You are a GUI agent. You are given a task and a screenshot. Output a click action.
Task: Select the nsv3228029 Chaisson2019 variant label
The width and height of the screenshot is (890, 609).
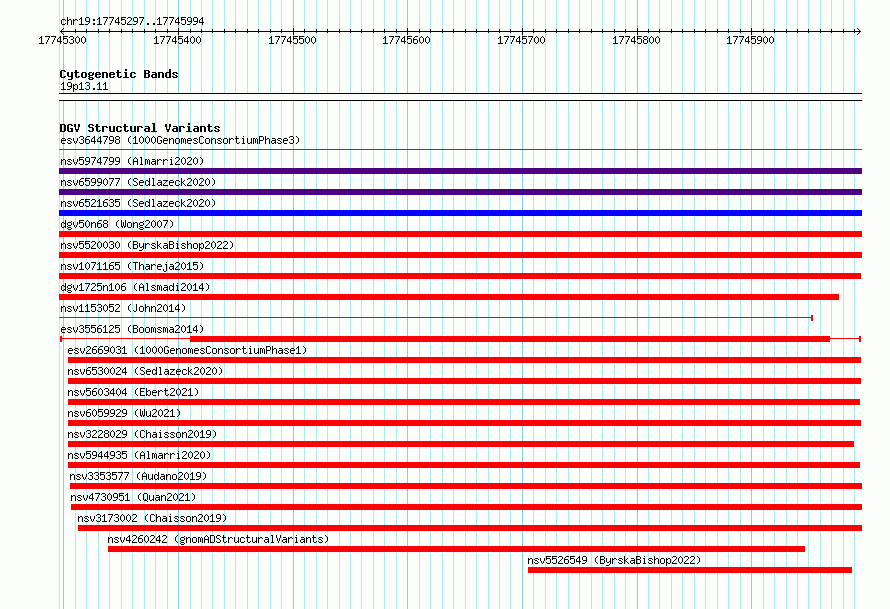[x=142, y=434]
